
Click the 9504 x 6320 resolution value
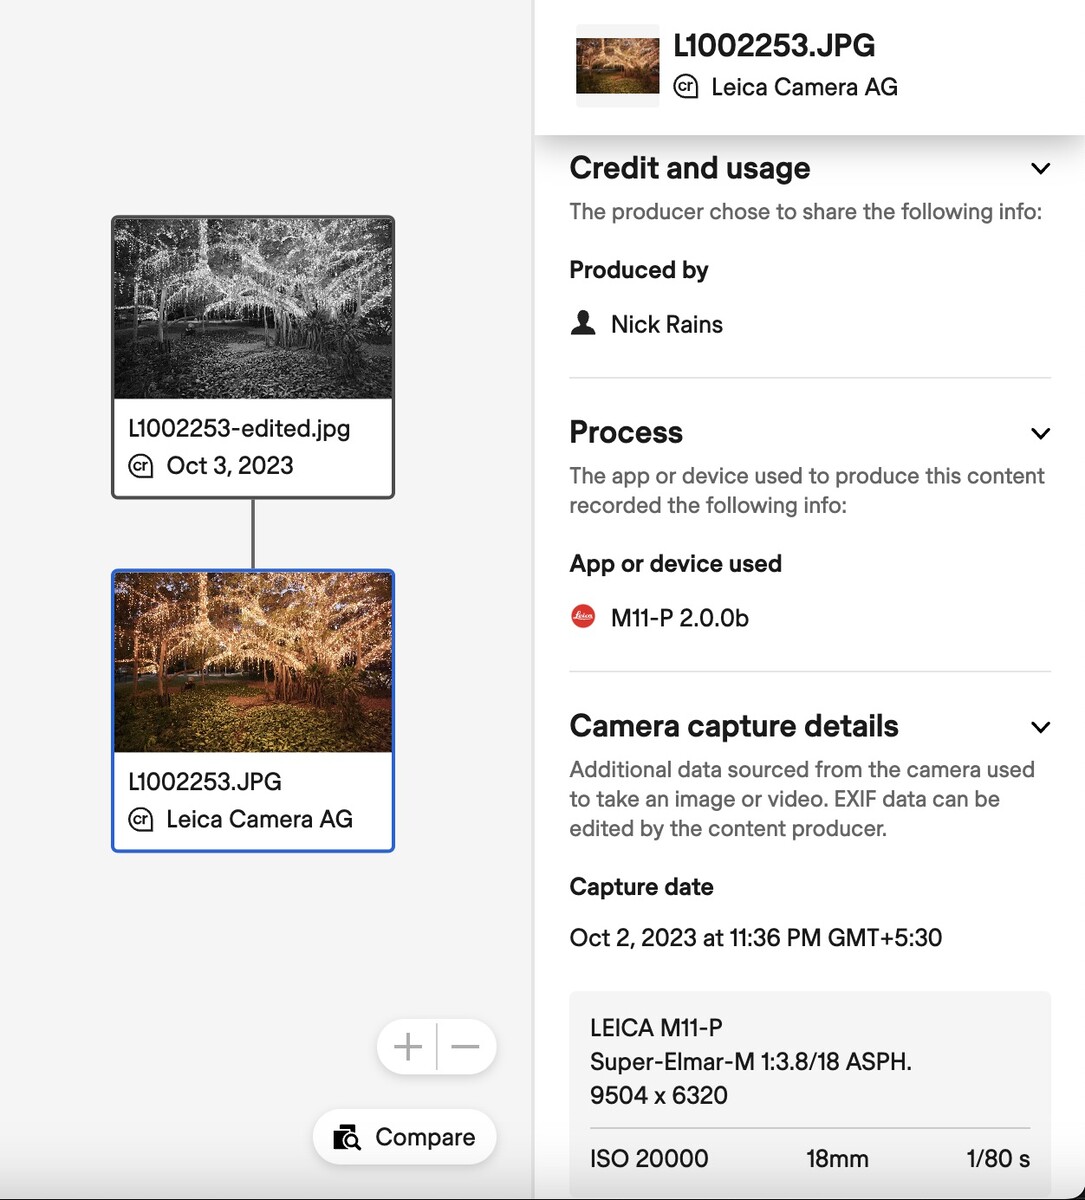pos(659,1095)
